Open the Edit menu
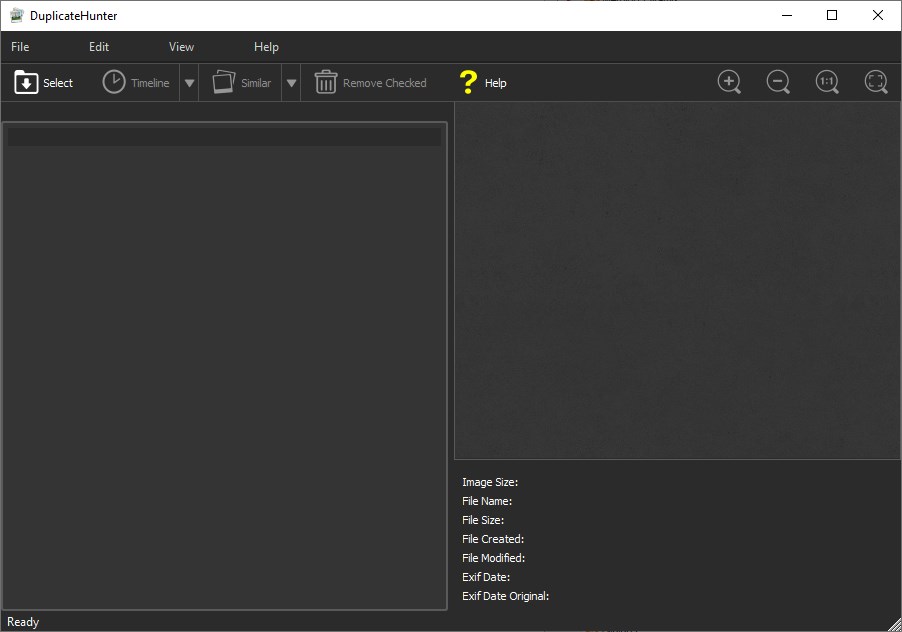 (x=99, y=47)
